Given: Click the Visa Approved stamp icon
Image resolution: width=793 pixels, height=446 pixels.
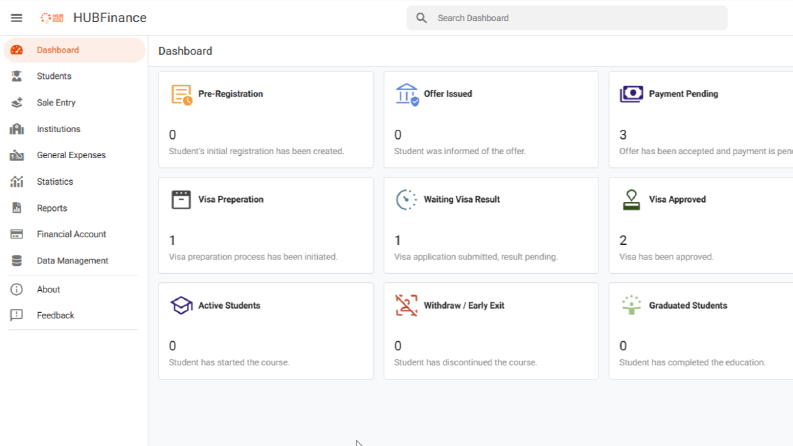Looking at the screenshot, I should pos(631,200).
